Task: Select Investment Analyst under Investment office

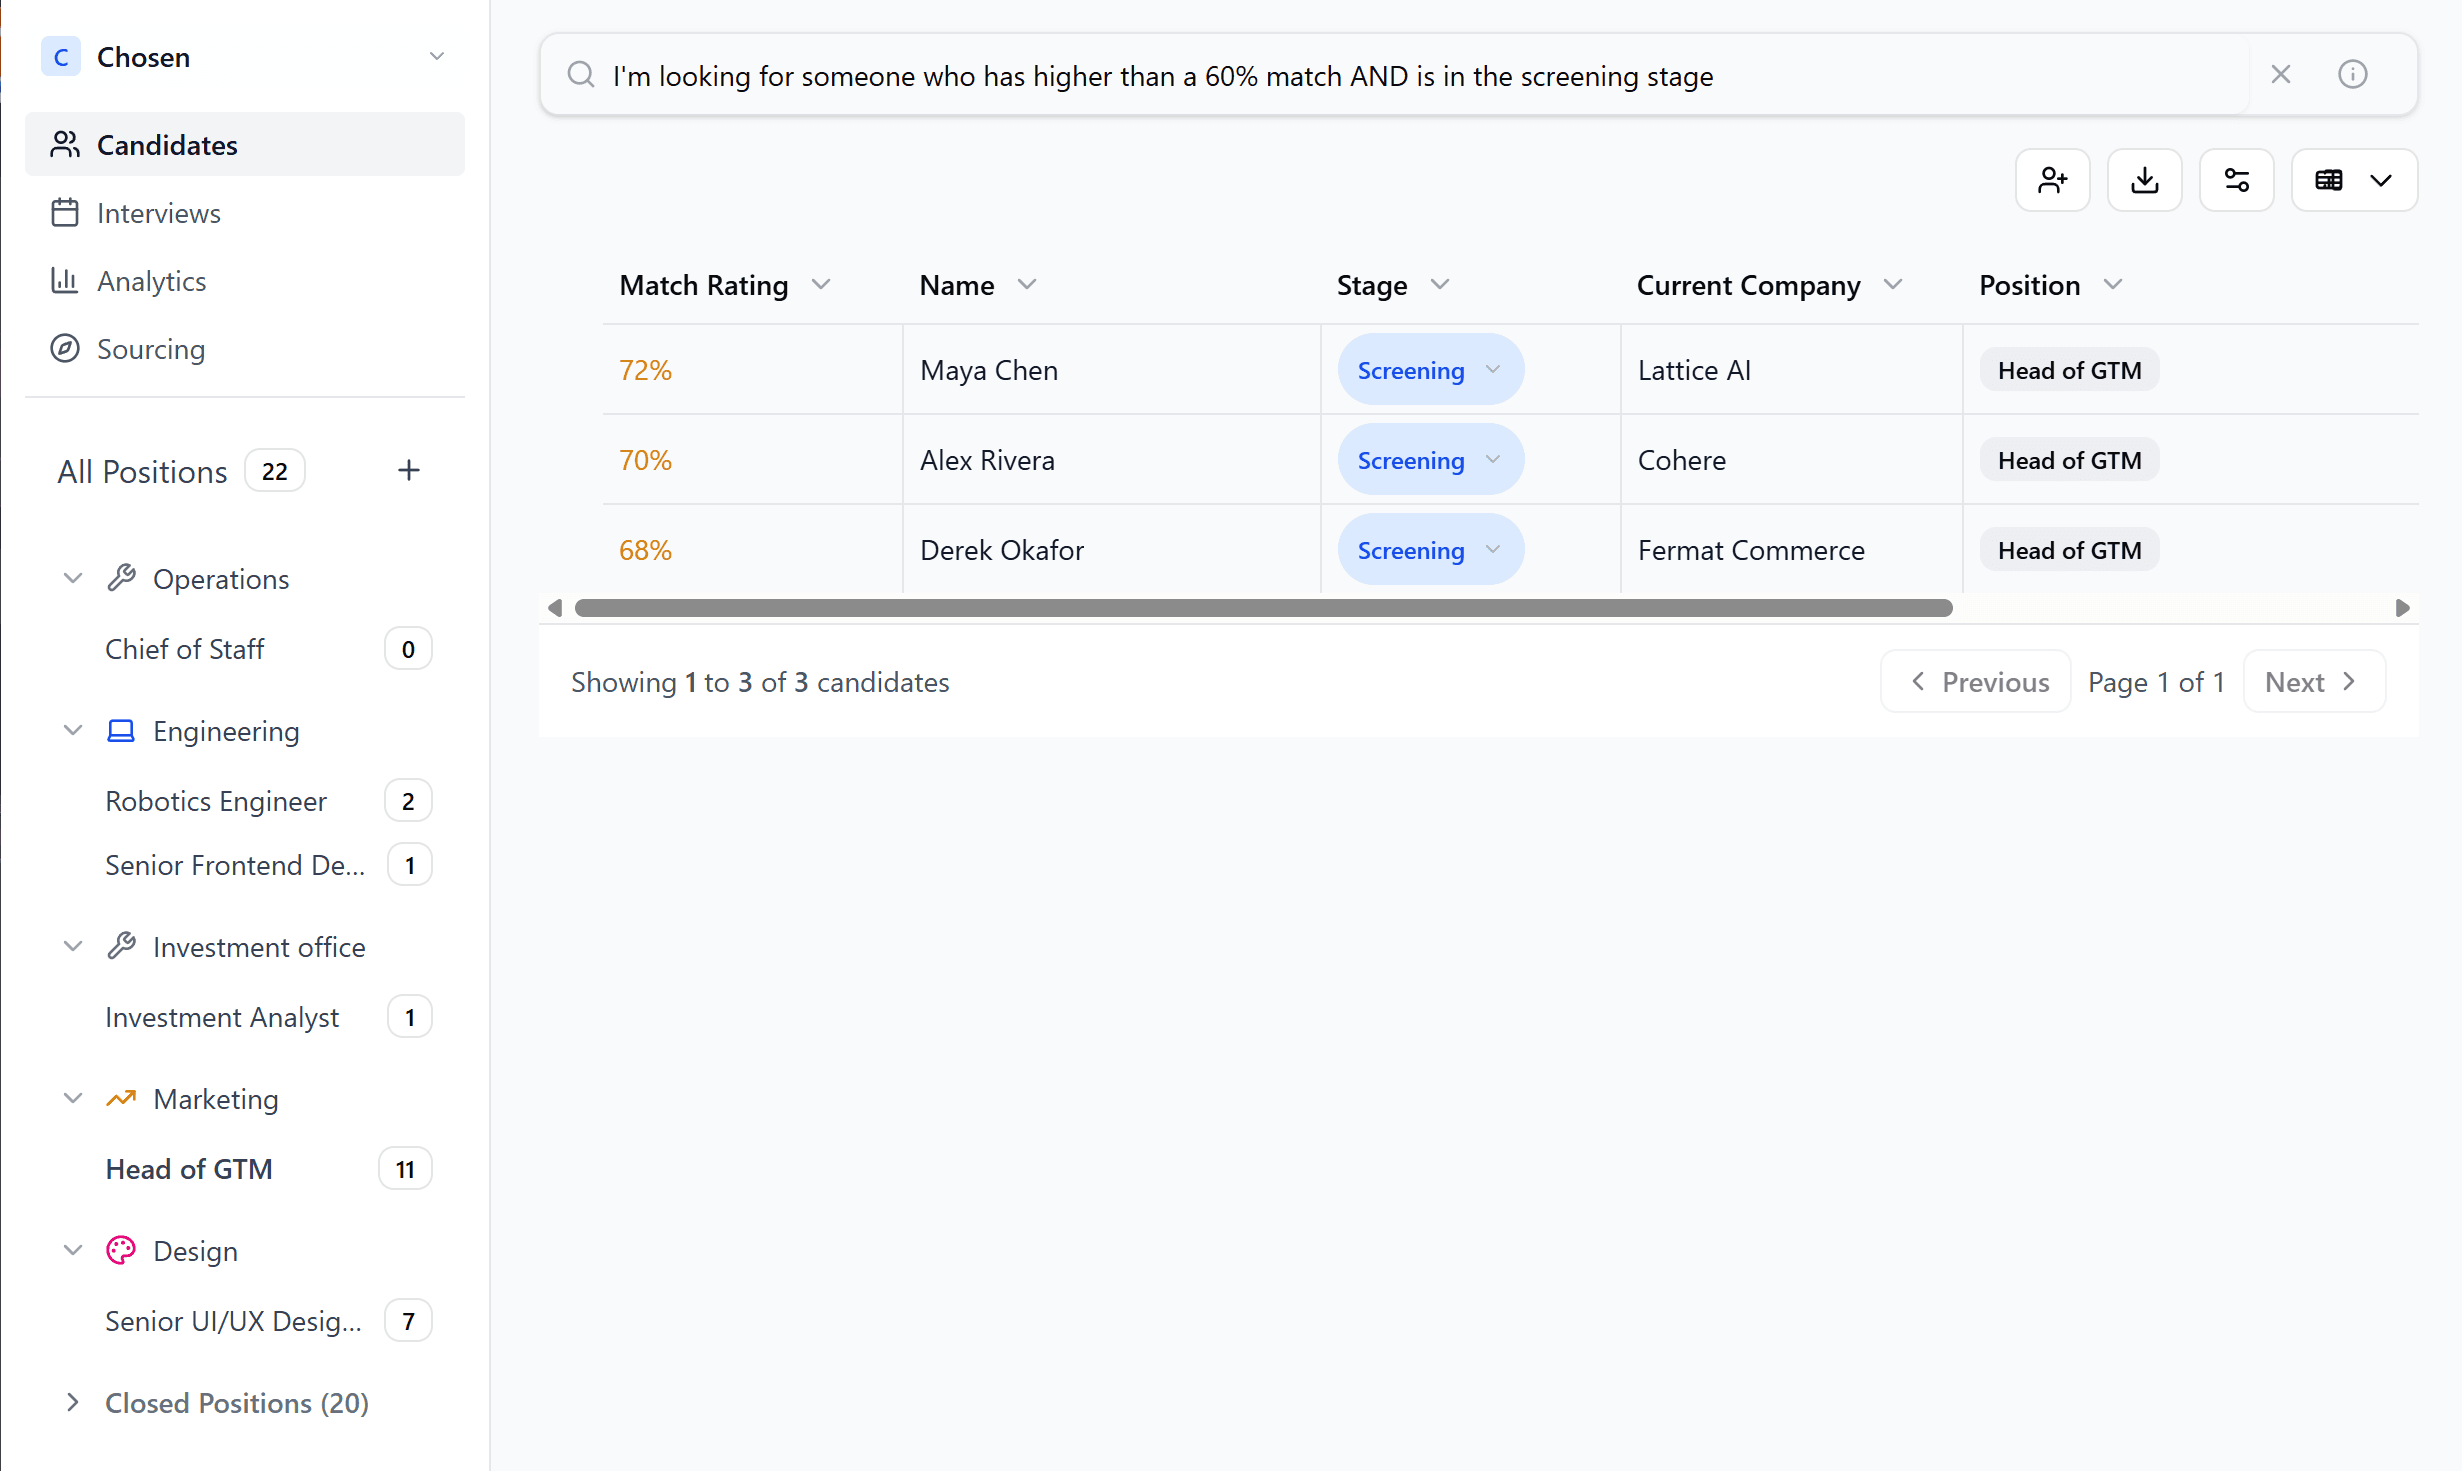Action: coord(222,1017)
